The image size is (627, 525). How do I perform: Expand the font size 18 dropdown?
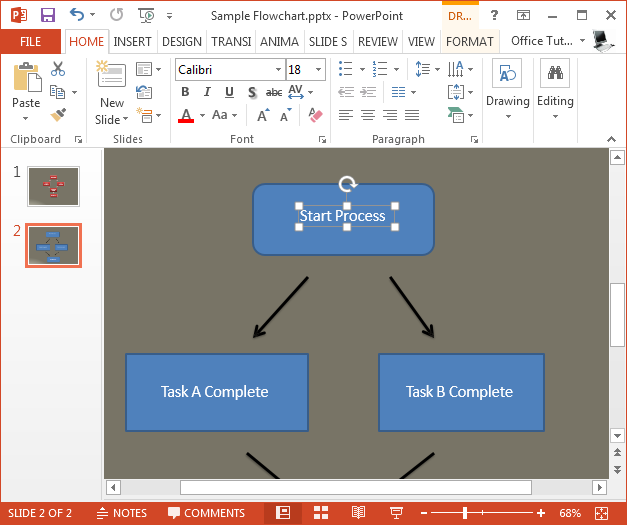(318, 69)
